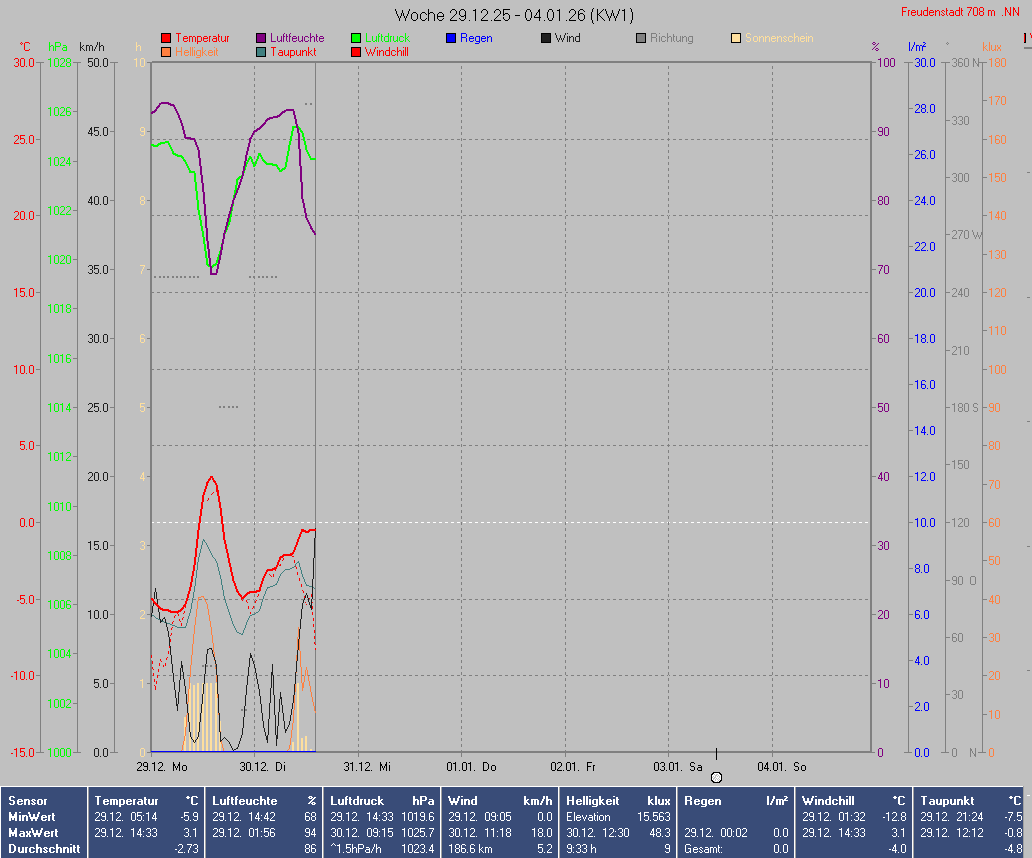The image size is (1032, 858).
Task: Select the Temperatur column header in the table
Action: coord(126,801)
